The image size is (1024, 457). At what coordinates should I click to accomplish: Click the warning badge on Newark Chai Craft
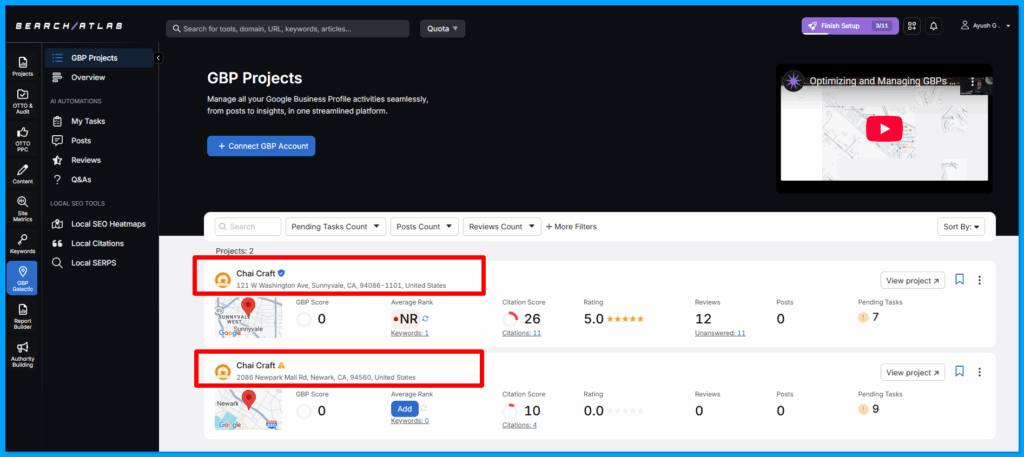(281, 366)
